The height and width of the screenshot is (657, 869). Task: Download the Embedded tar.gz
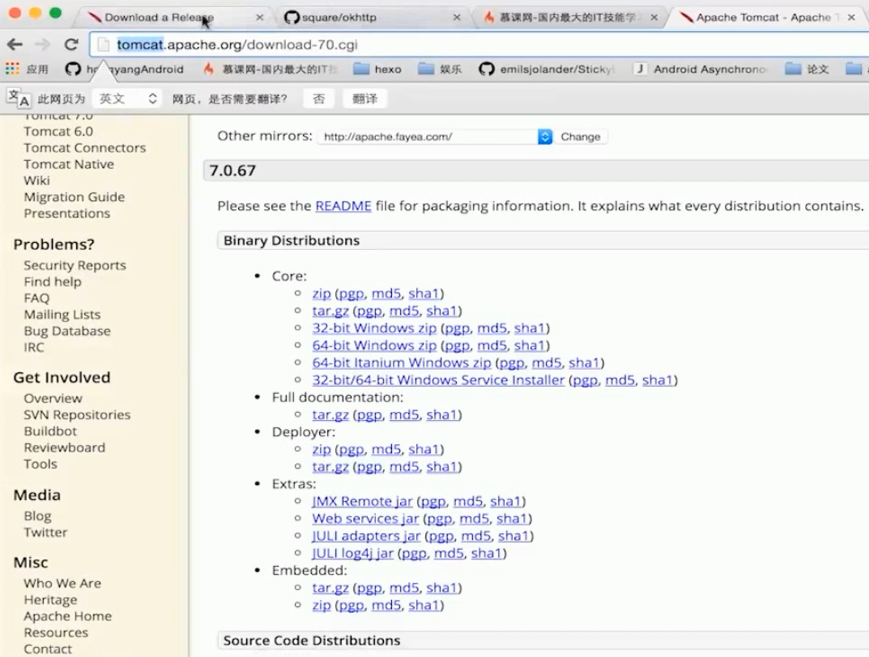tap(330, 588)
